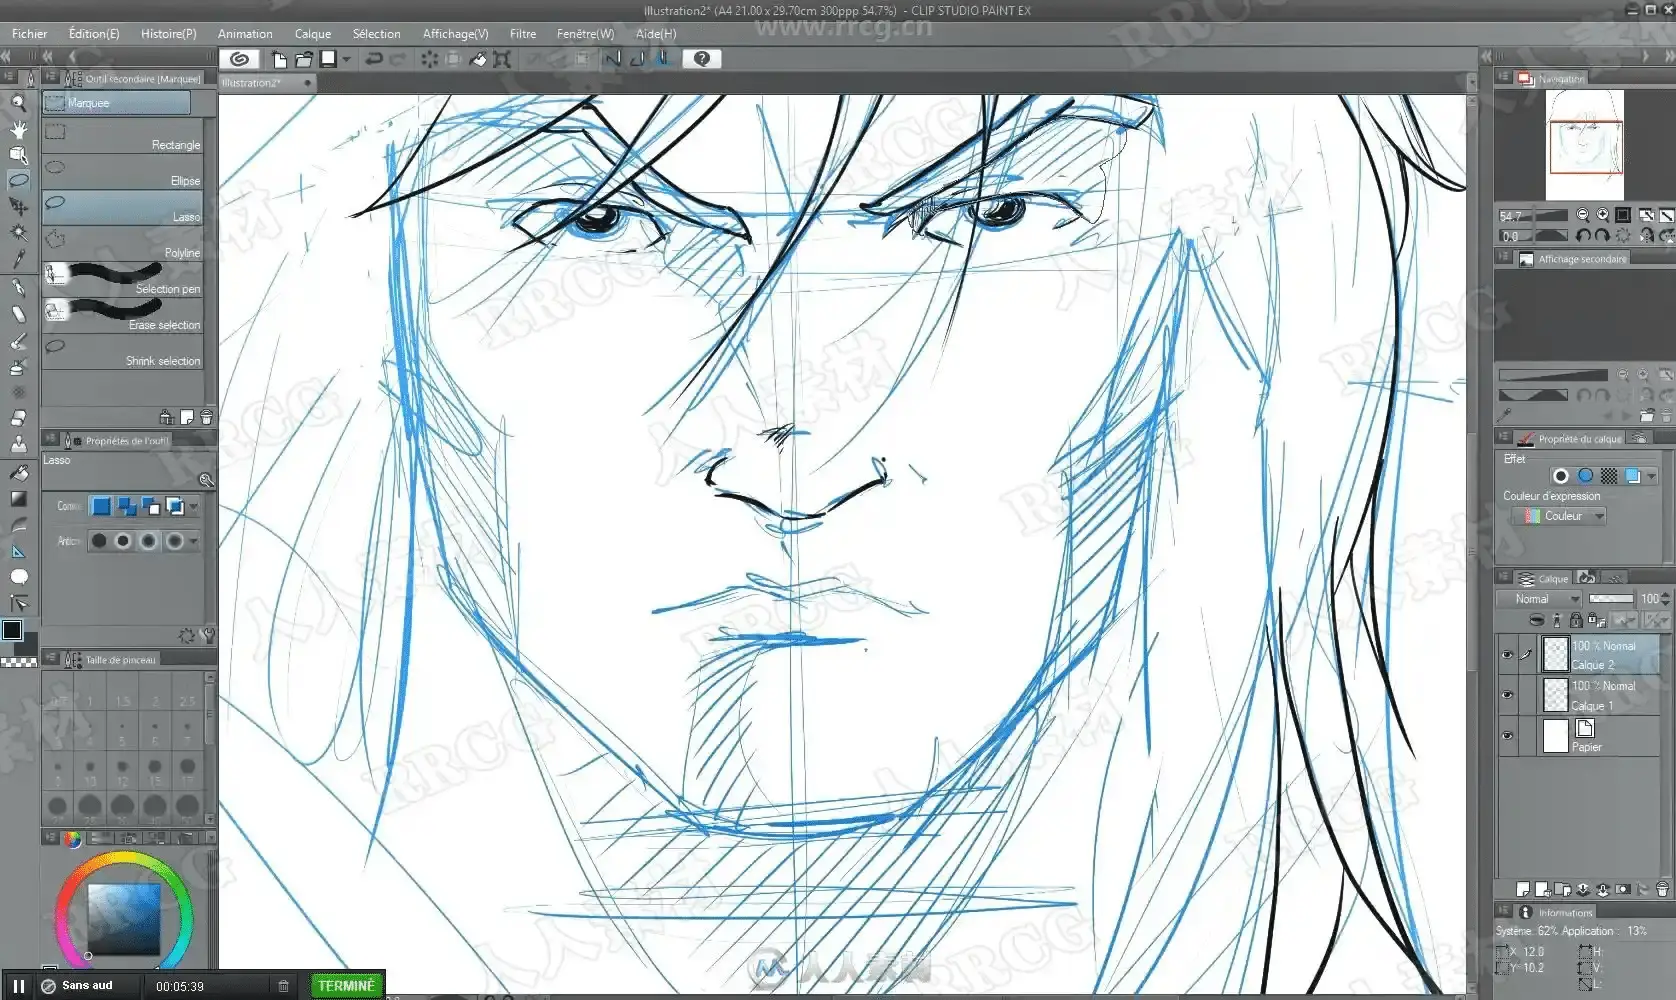Choose Rectangle sub tool

click(123, 137)
